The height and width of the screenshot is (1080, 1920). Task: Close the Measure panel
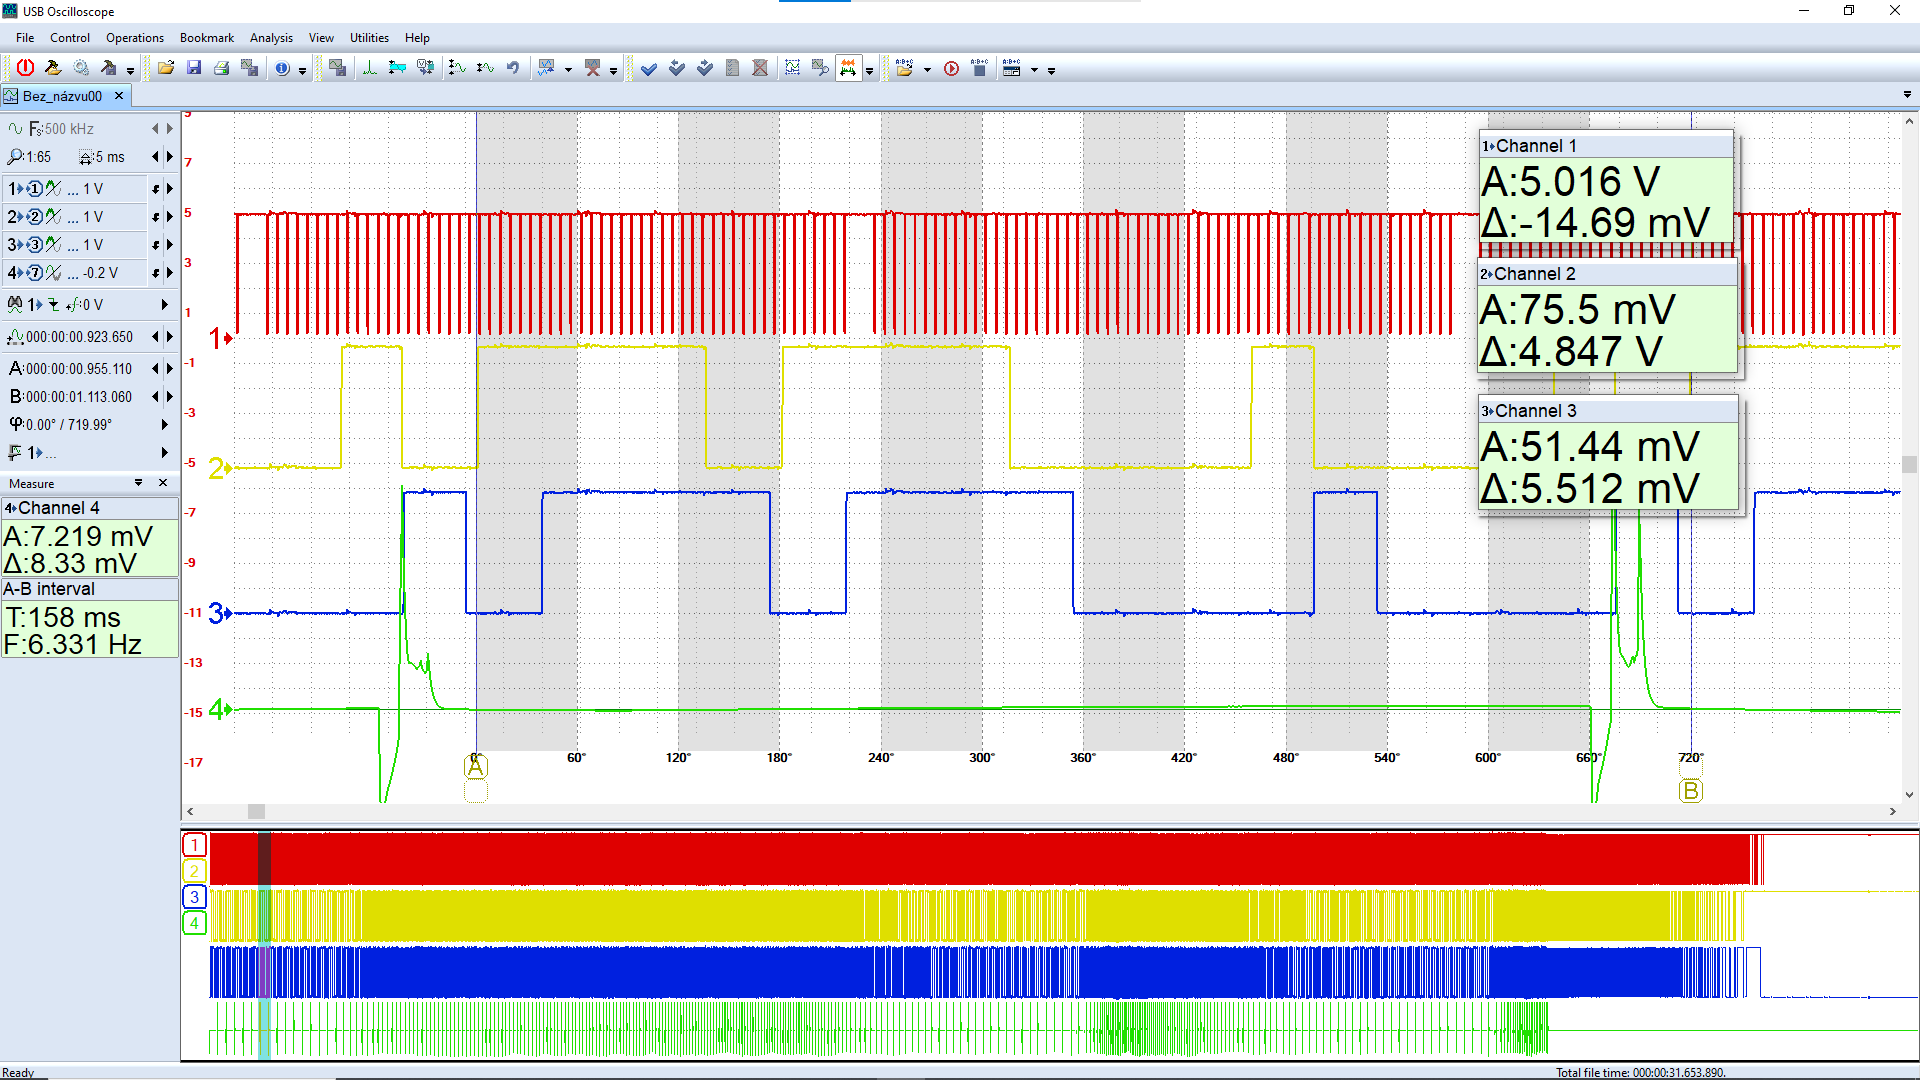click(x=163, y=483)
